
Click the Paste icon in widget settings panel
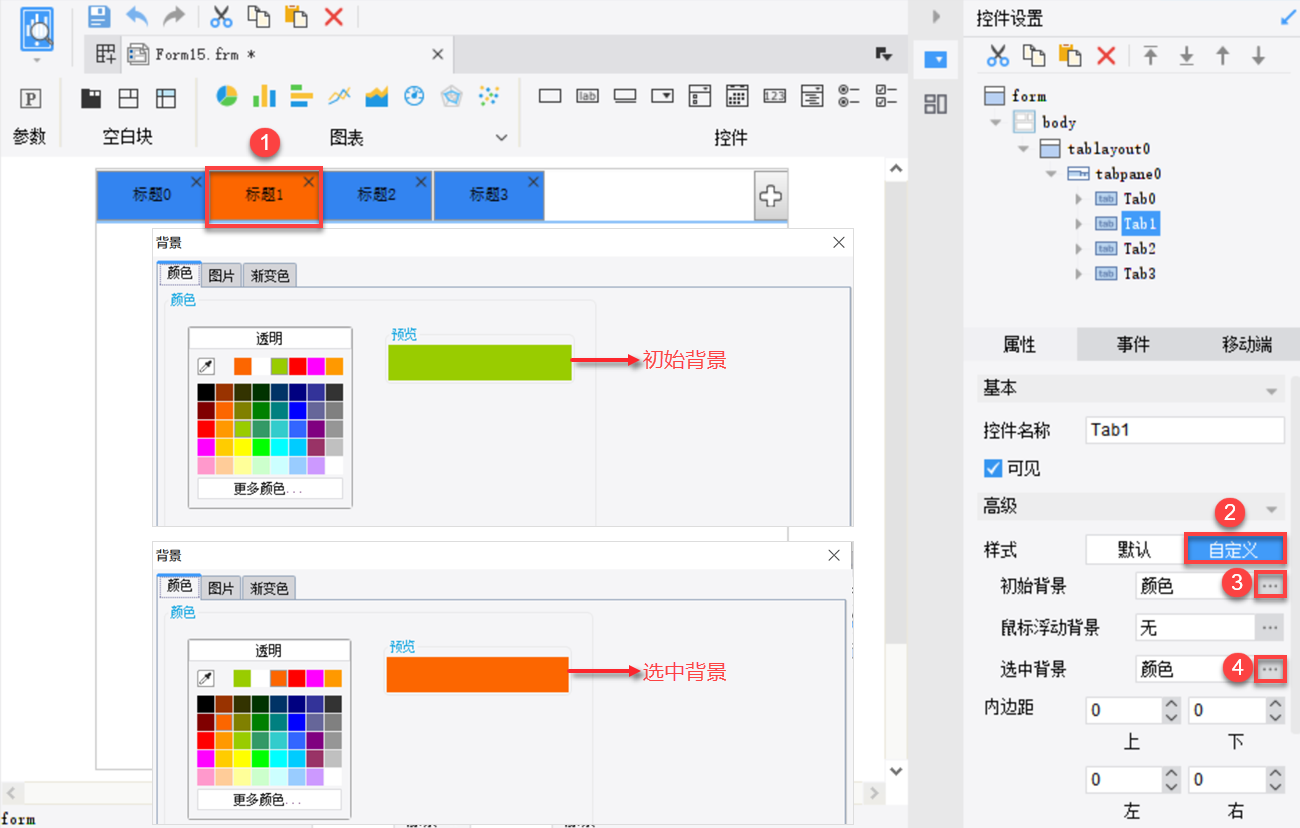click(1070, 56)
